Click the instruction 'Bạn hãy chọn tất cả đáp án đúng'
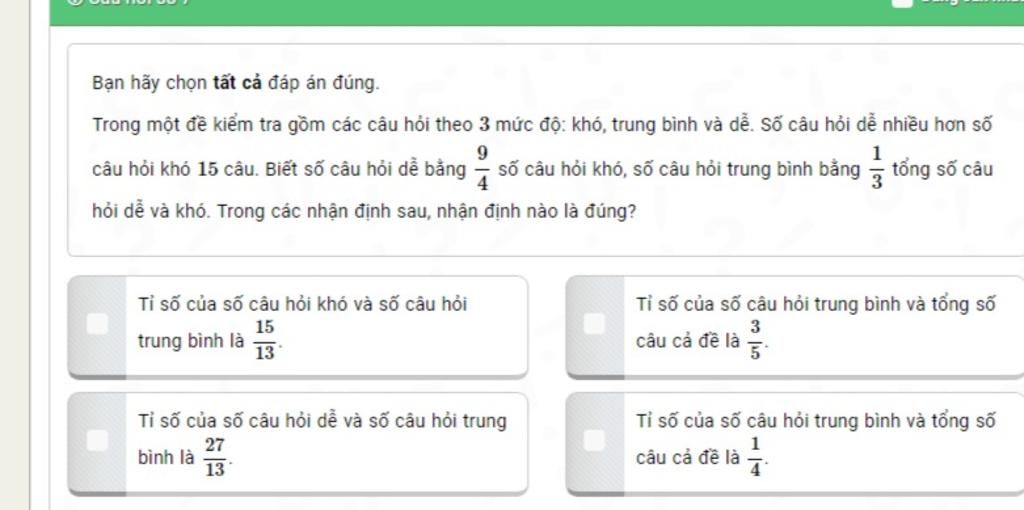The width and height of the screenshot is (1024, 510). click(236, 84)
